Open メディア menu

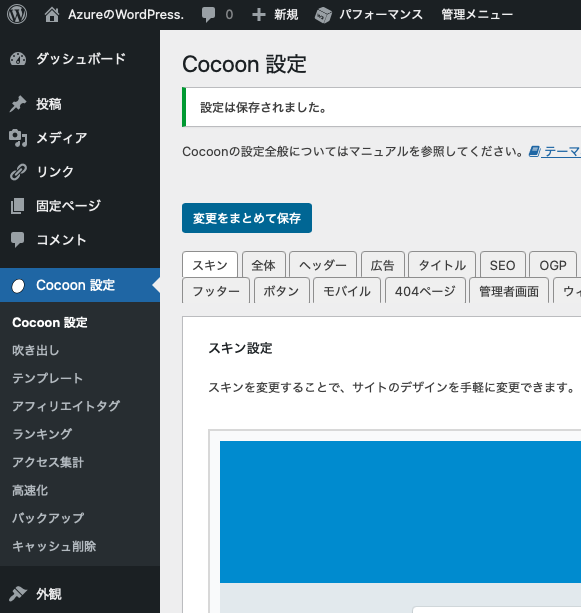tap(61, 138)
